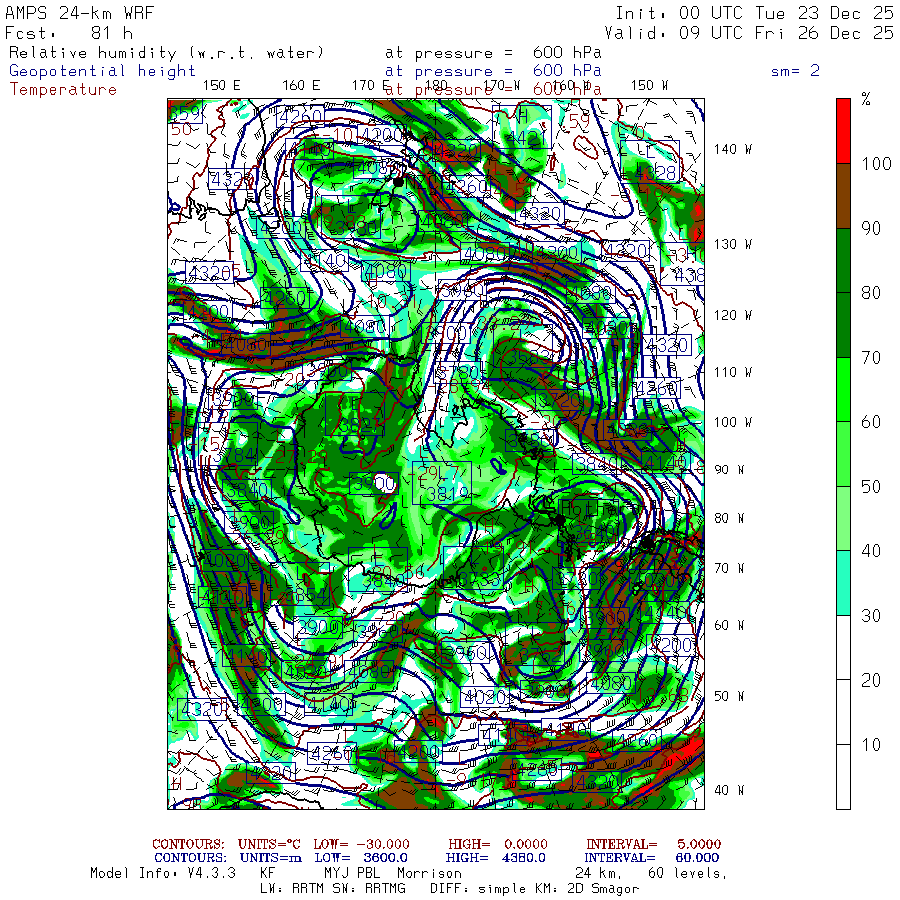Click the Model Info V4.3.3 footer text
Viewport: 900px width, 900px height.
162,873
